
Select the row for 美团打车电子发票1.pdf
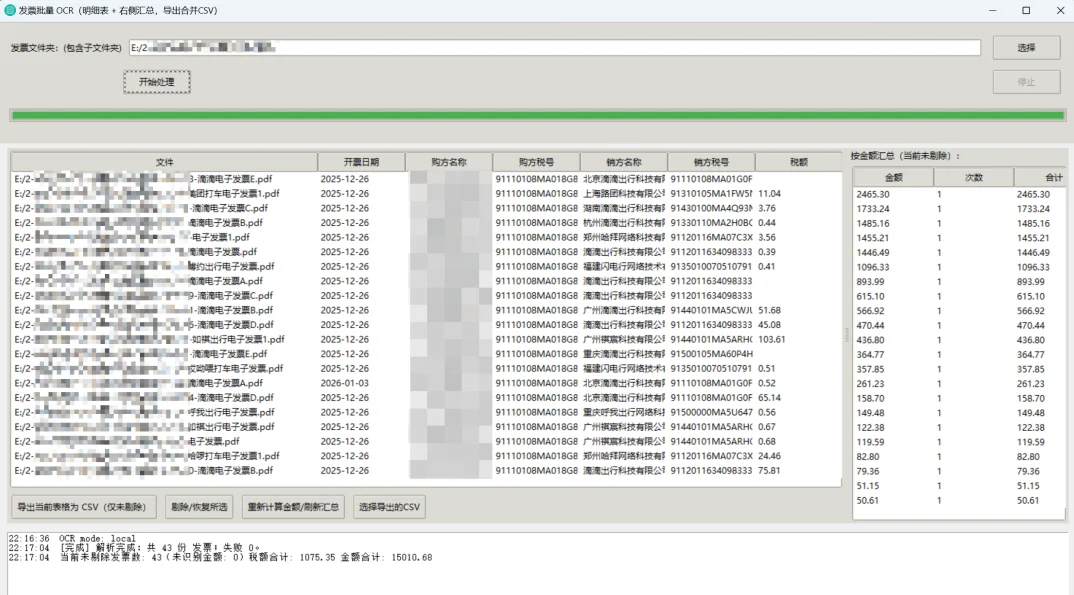pos(426,194)
